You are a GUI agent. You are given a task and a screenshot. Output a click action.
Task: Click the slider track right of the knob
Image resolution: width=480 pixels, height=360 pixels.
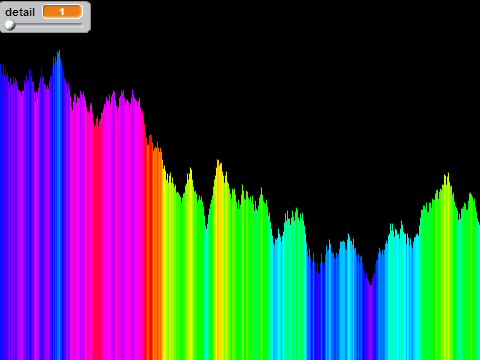pyautogui.click(x=48, y=24)
